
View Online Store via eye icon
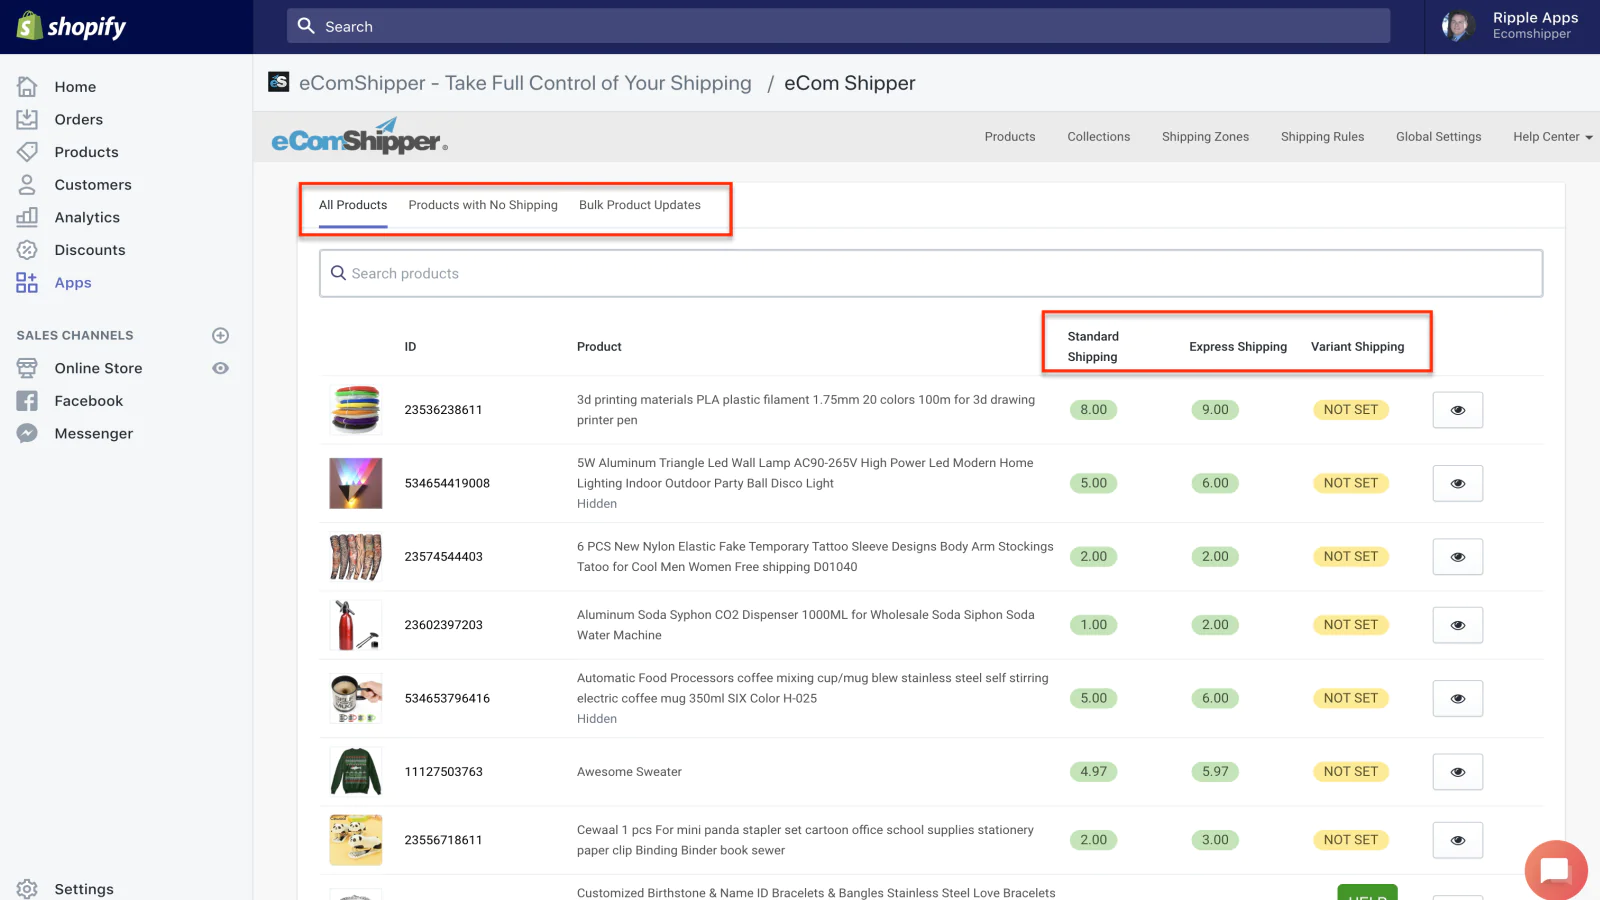coord(221,368)
